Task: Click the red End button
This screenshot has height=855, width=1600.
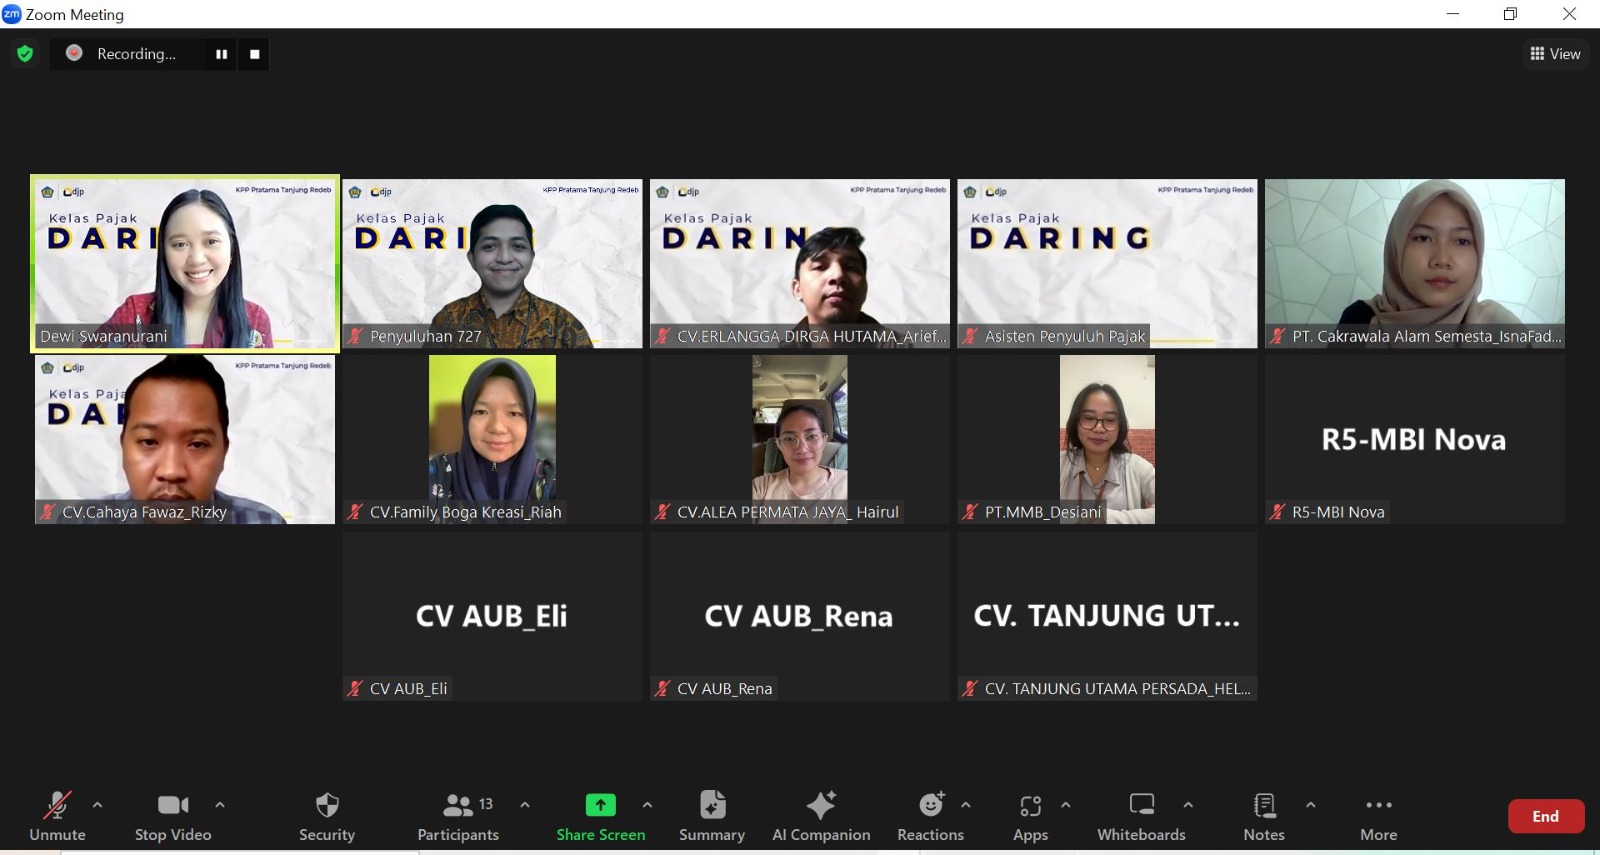Action: [1545, 816]
